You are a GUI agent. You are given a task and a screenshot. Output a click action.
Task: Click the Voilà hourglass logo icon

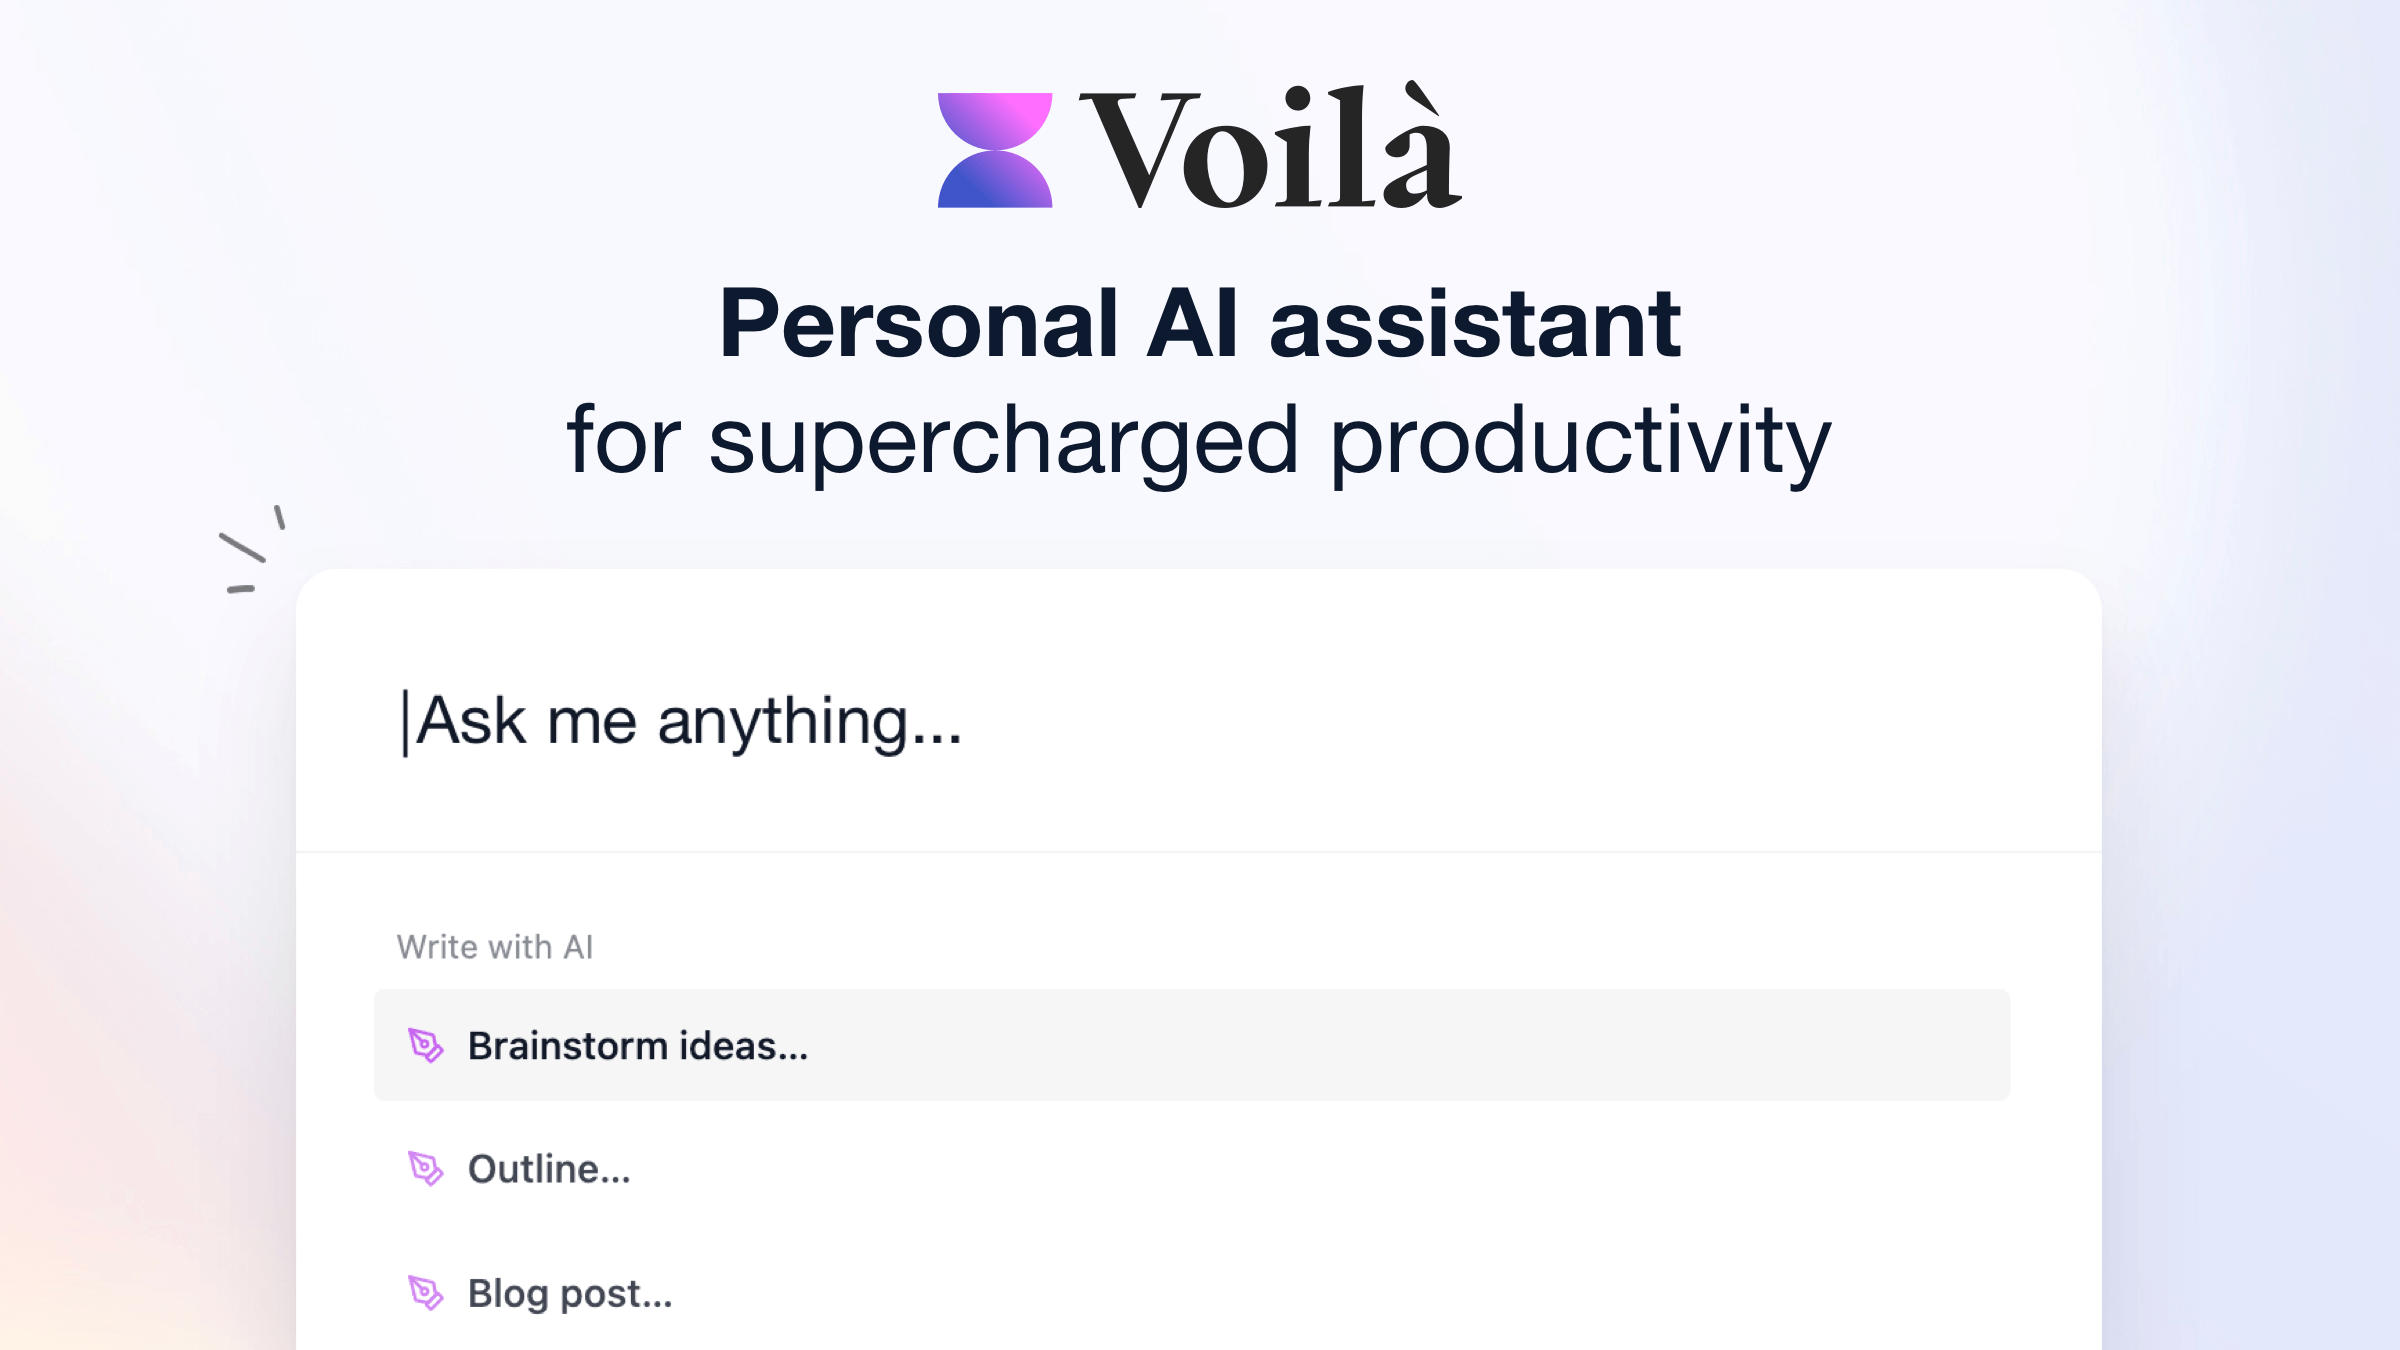tap(994, 150)
